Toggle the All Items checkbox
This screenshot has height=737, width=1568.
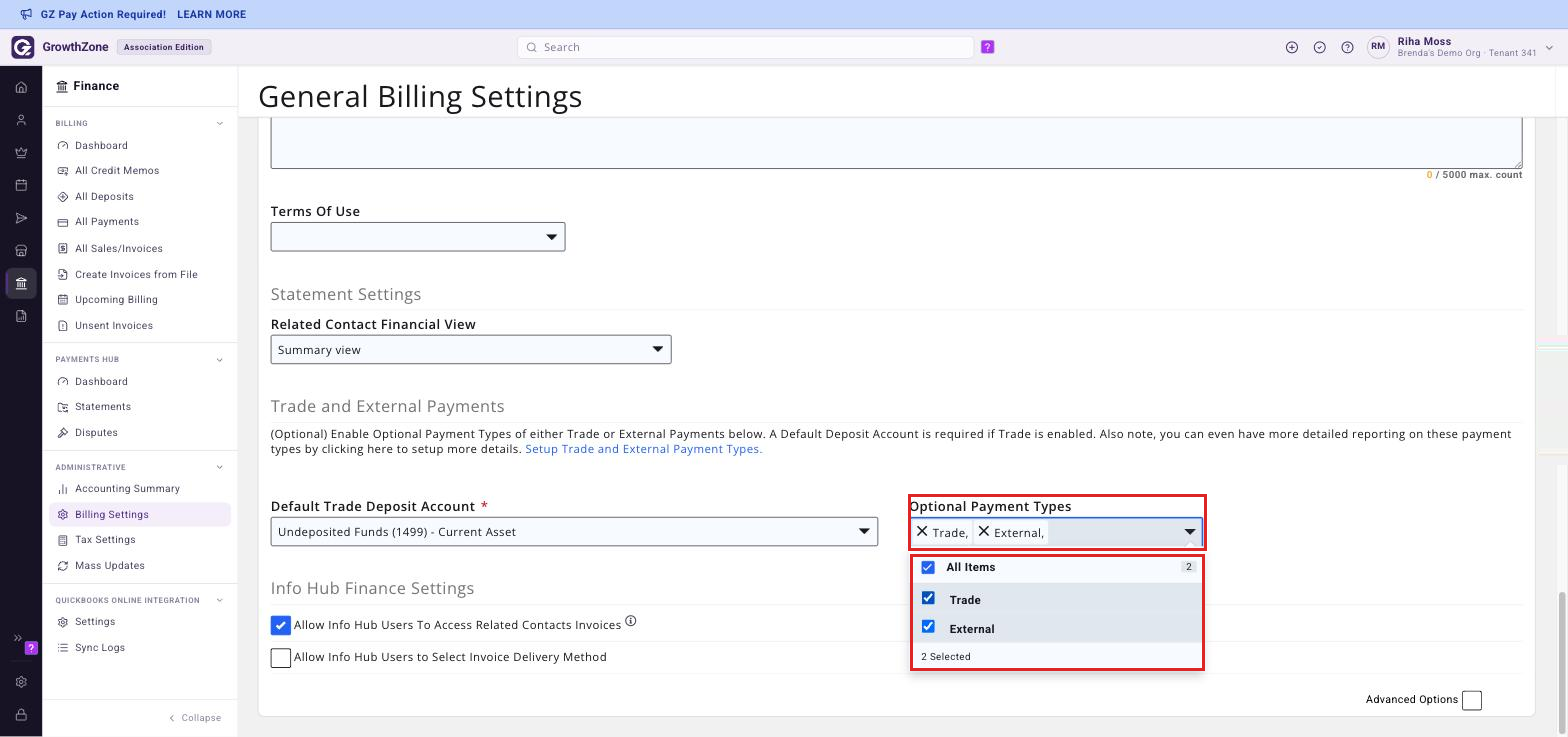click(x=928, y=567)
